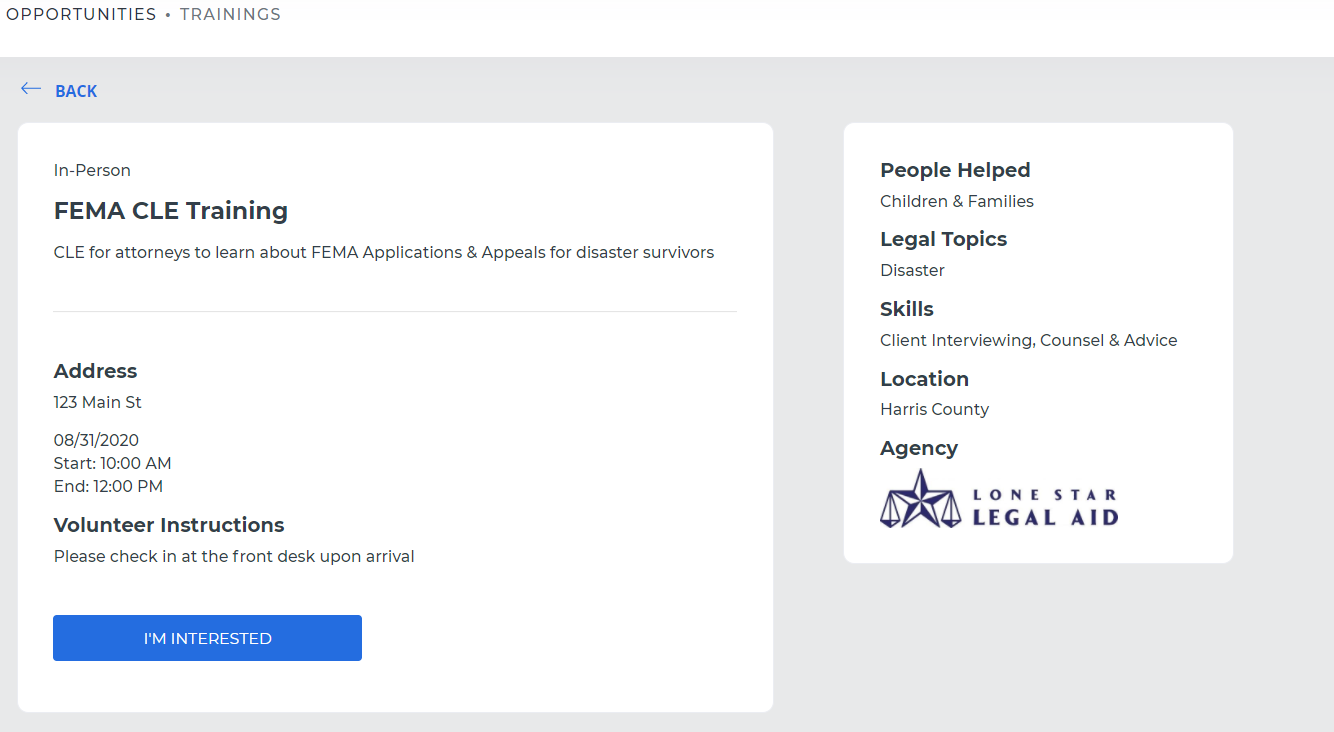Click the back arrow icon
The image size is (1334, 732).
[x=31, y=89]
